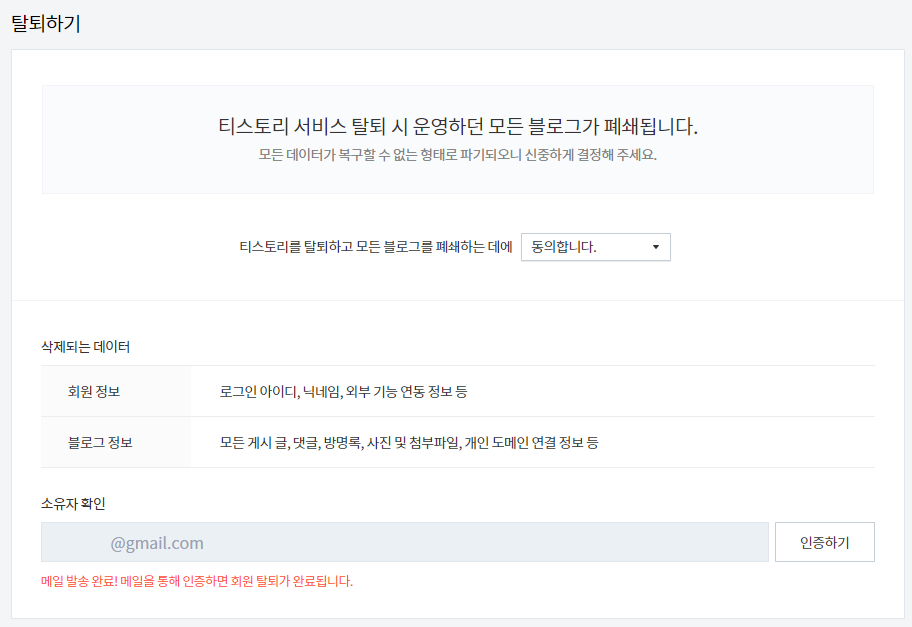Screen dimensions: 912x627
Task: Click the 삭제되는 데이터 section title
Action: pyautogui.click(x=86, y=347)
